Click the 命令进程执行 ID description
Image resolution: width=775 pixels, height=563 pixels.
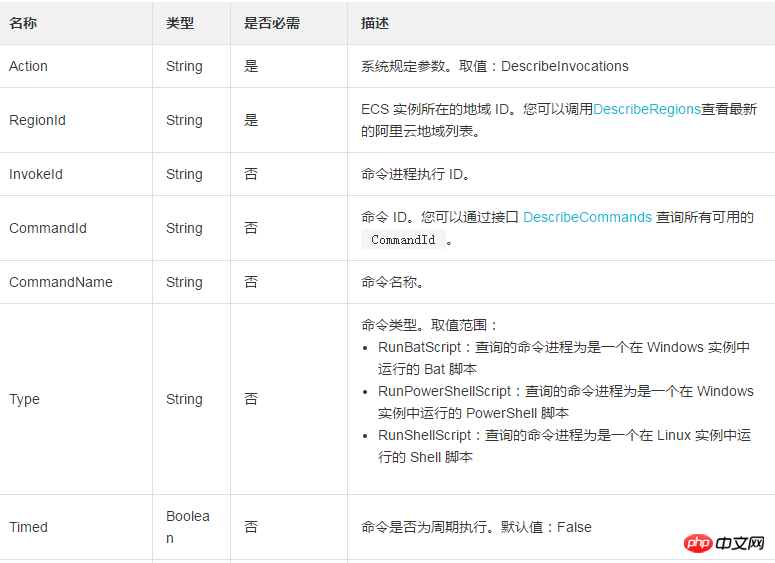coord(415,174)
